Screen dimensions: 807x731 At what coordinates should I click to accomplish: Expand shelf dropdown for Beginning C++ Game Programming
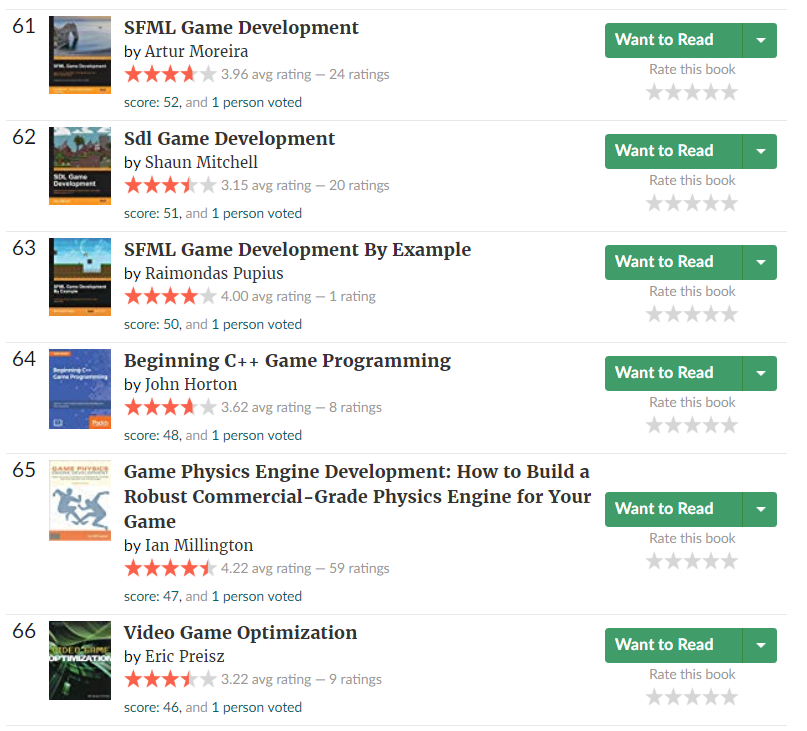coord(760,373)
